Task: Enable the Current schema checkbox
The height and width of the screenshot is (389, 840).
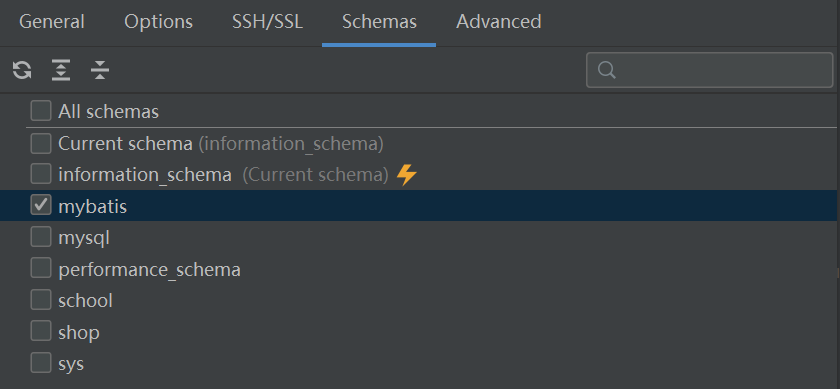Action: click(x=41, y=143)
